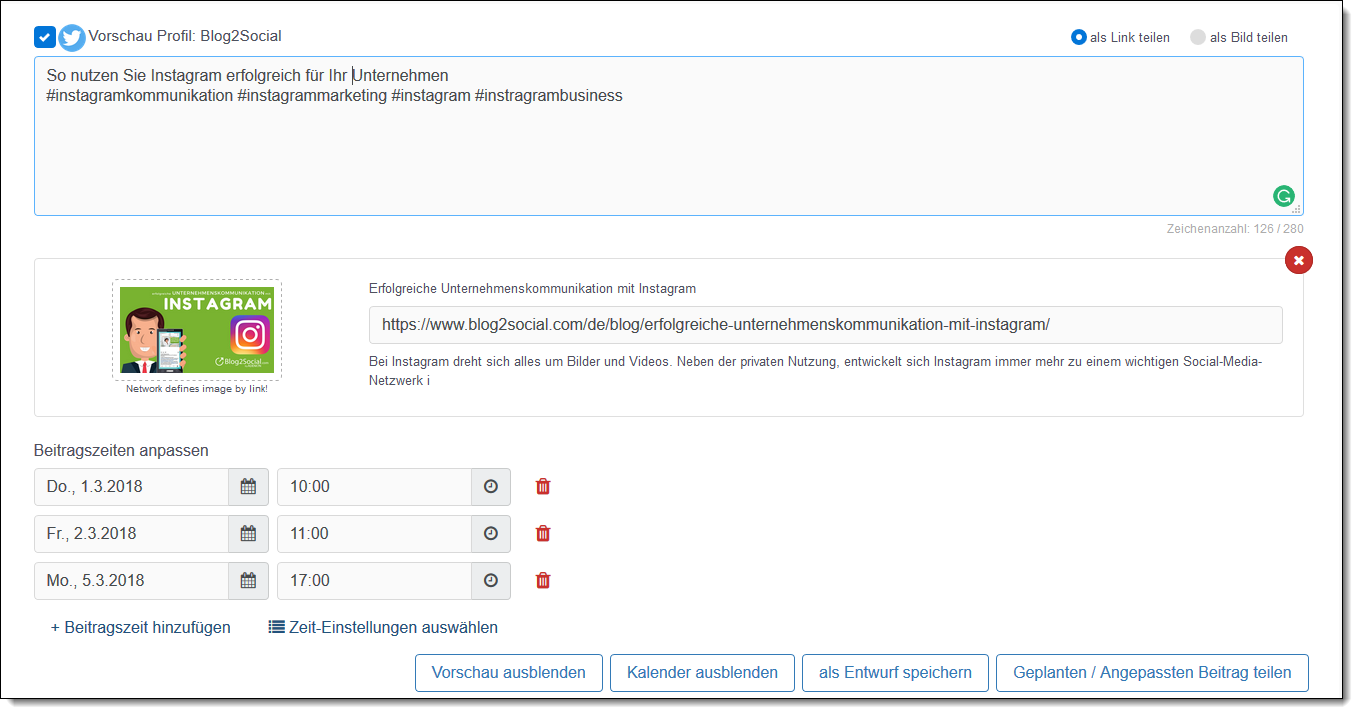Select the 'als Link teilen' radio button
1358x714 pixels.
click(1078, 37)
